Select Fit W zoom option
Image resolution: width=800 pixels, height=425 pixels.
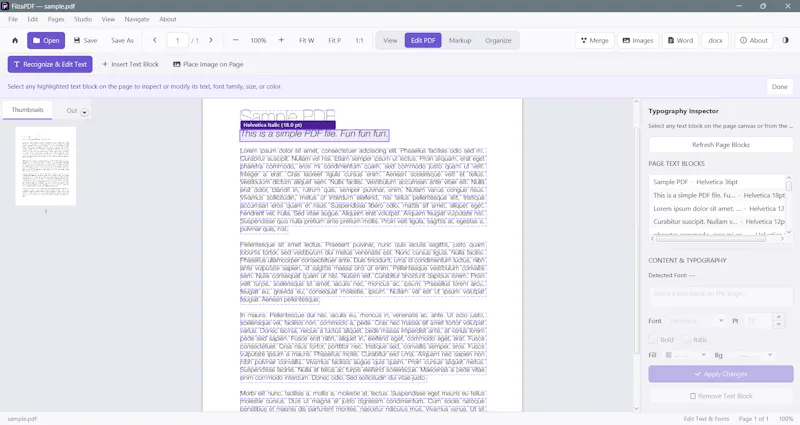pyautogui.click(x=307, y=40)
